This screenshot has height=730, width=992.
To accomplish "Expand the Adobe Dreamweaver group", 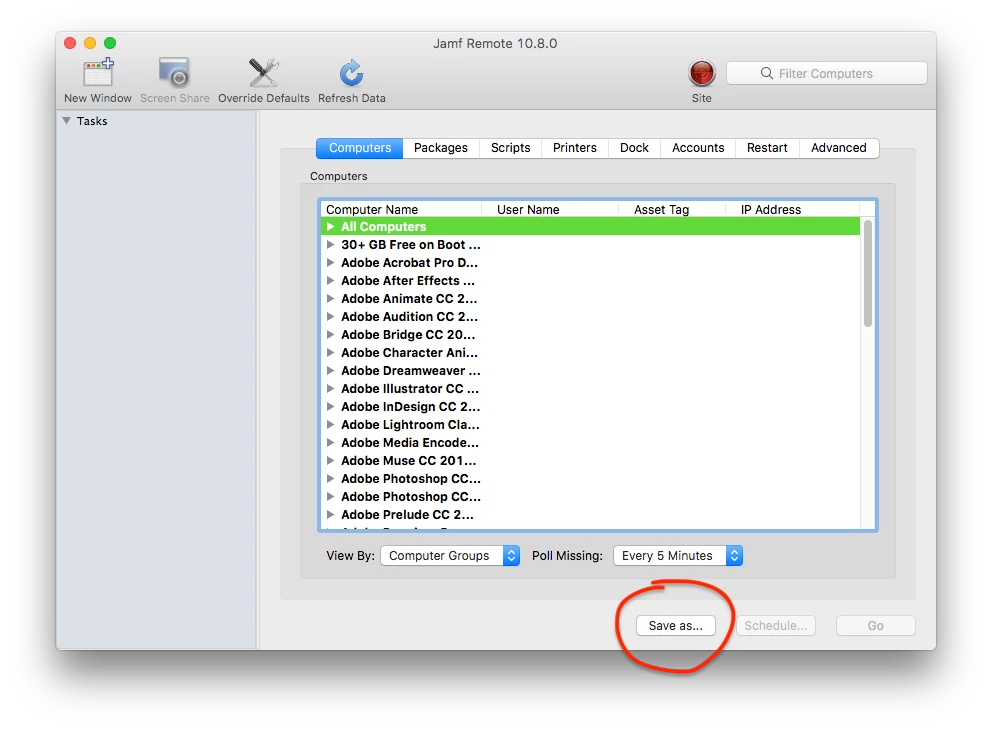I will pyautogui.click(x=330, y=371).
